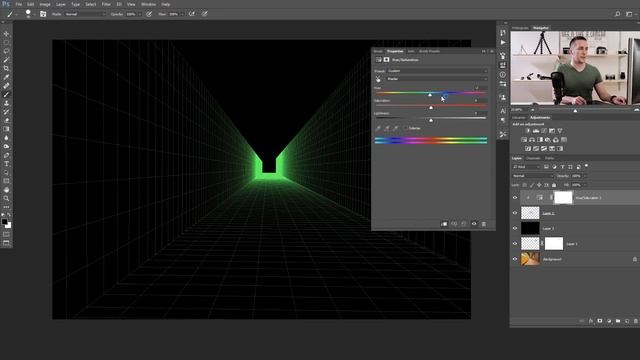Add Photo Filter adjustment icon
Viewport: 640px width, 360px height.
(548, 140)
